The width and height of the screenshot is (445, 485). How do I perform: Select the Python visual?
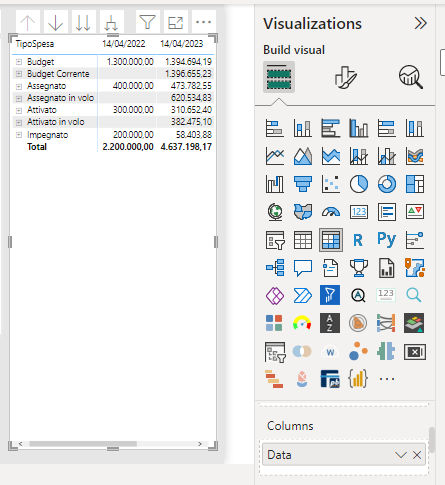[387, 240]
